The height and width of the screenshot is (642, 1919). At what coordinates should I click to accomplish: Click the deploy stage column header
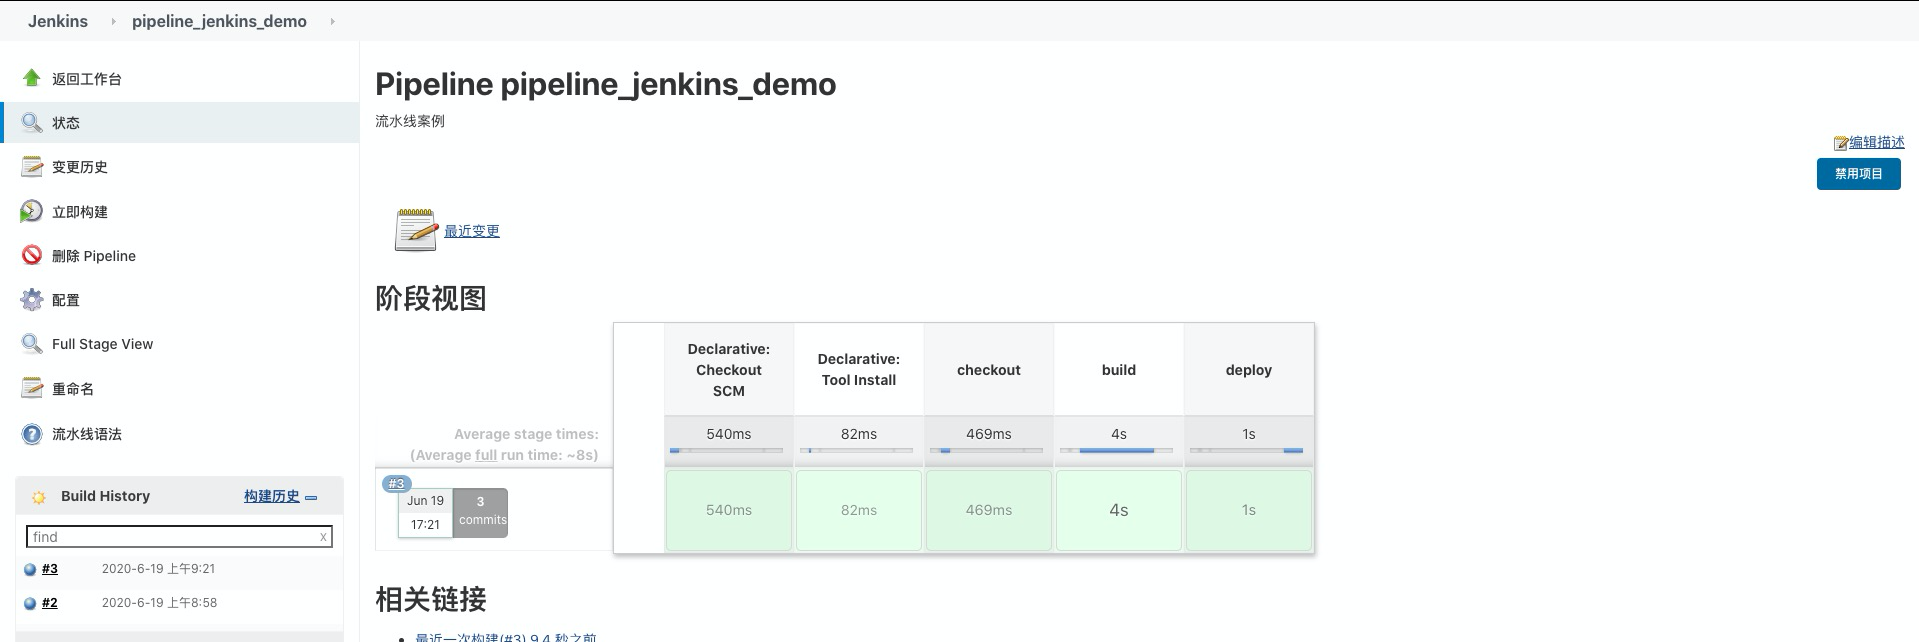pyautogui.click(x=1249, y=370)
